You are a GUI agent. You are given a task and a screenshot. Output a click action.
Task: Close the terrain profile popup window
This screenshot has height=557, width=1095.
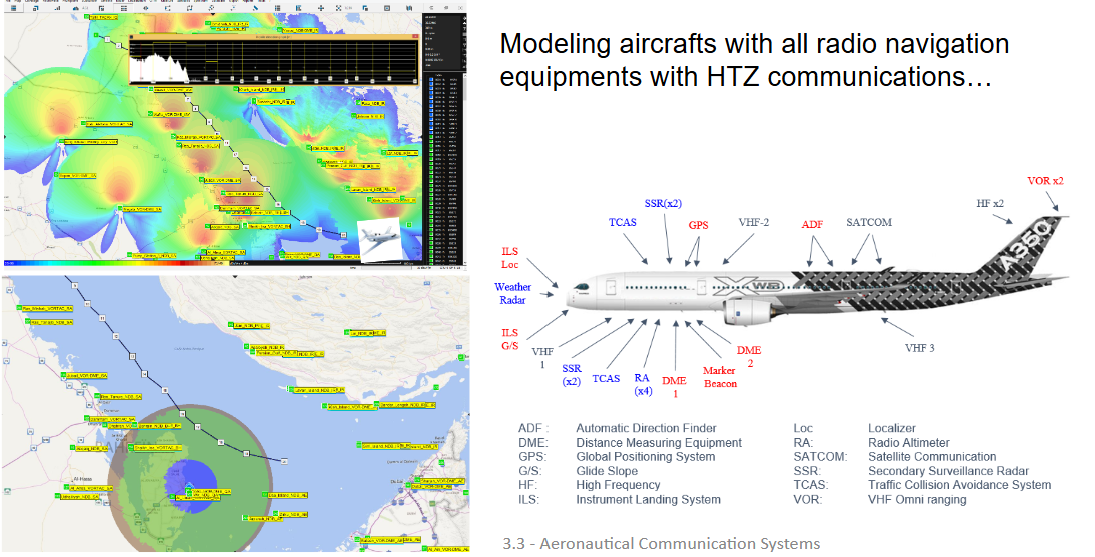coord(413,35)
